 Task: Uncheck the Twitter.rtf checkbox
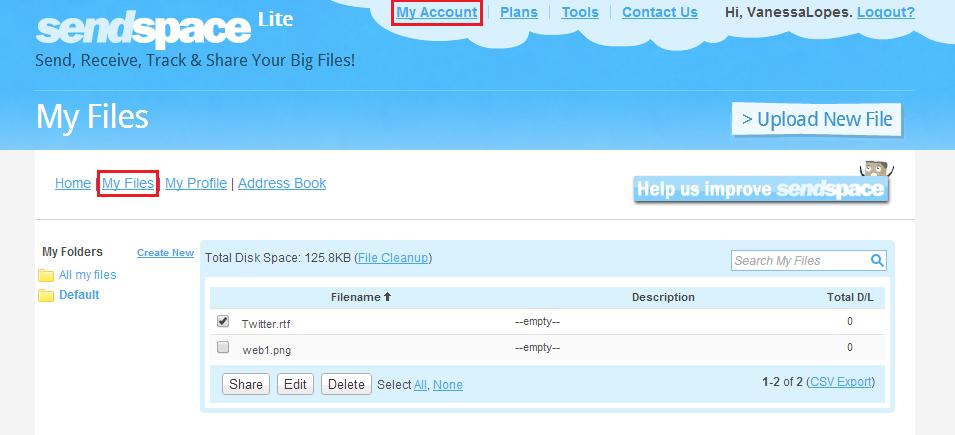click(223, 322)
